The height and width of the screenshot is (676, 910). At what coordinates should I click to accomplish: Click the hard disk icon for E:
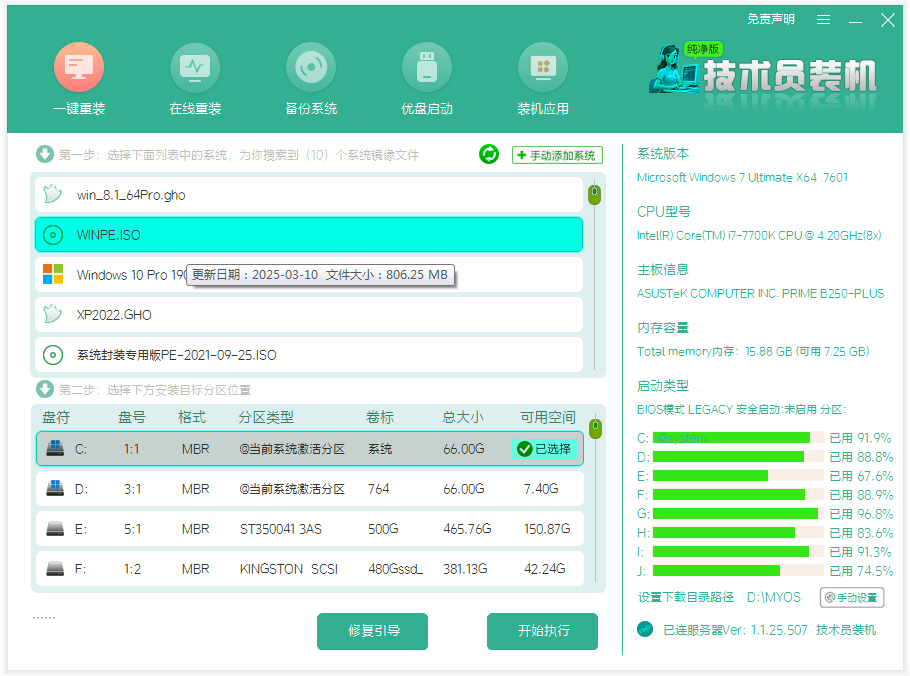coord(55,529)
